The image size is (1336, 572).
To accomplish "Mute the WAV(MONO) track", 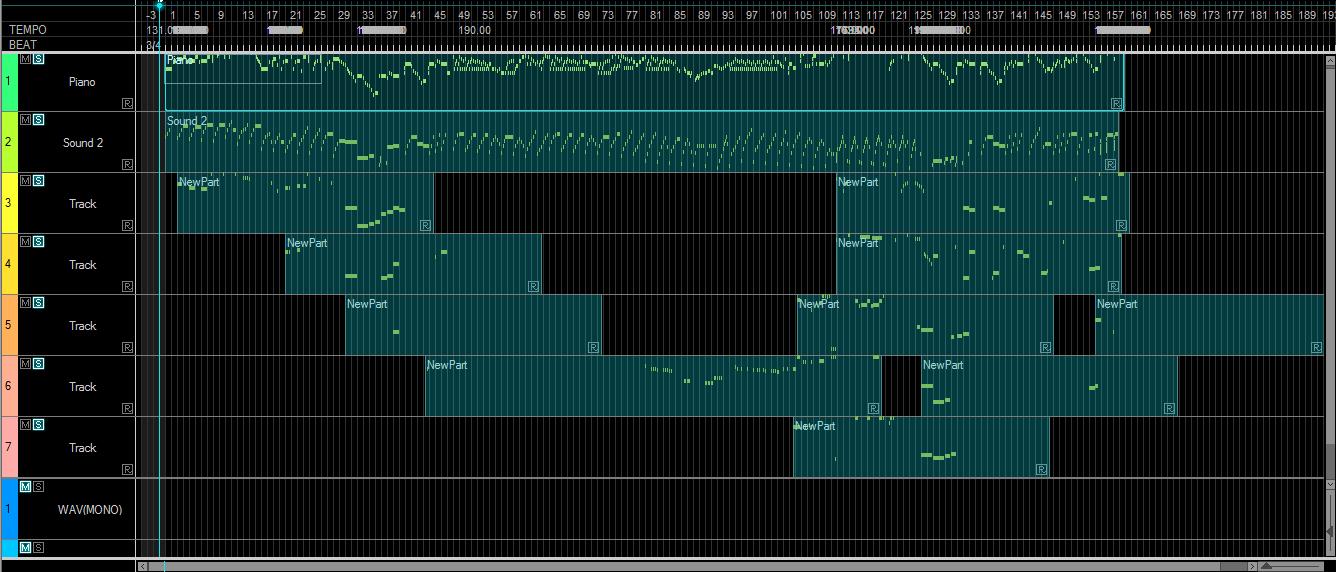I will tap(26, 487).
